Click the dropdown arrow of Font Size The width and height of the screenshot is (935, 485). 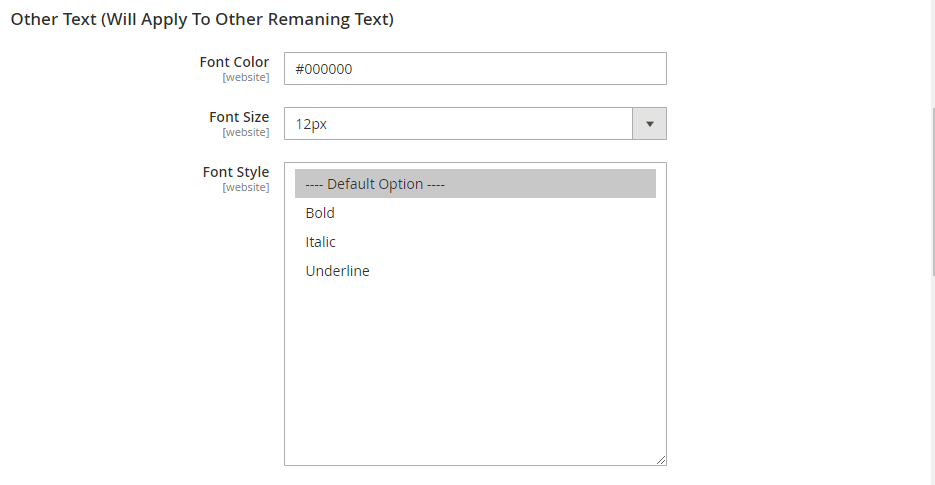click(x=649, y=123)
